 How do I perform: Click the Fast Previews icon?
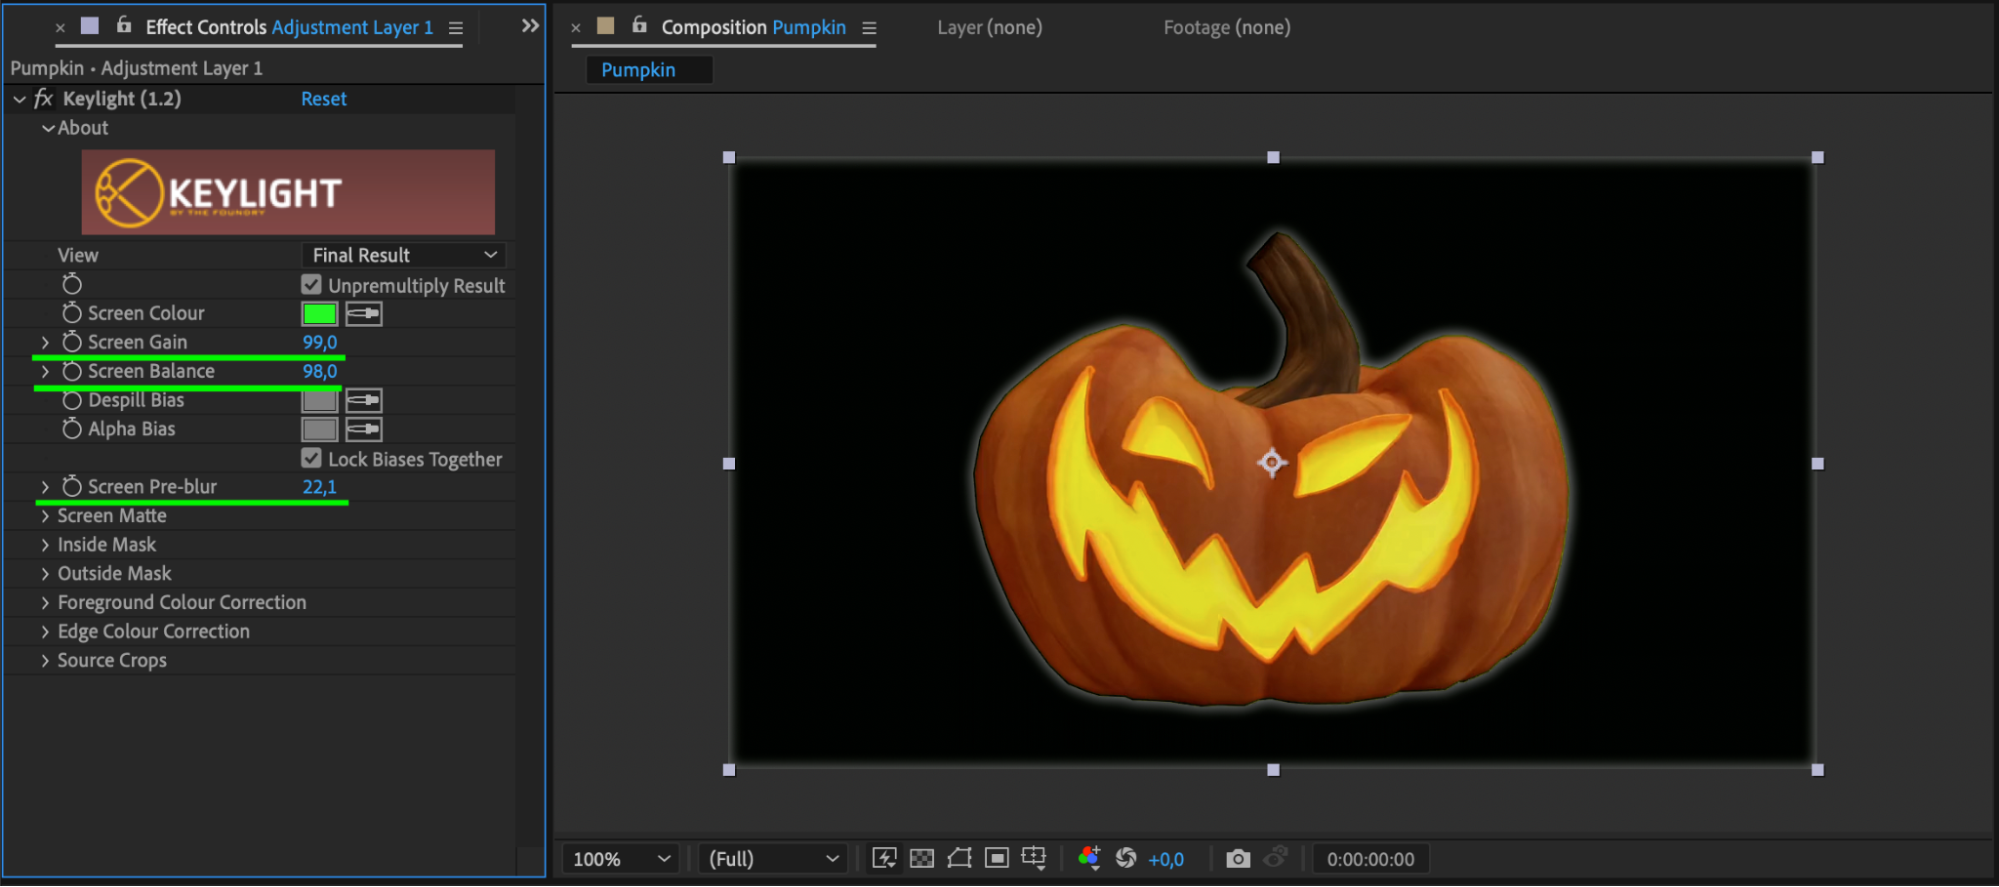pos(884,858)
